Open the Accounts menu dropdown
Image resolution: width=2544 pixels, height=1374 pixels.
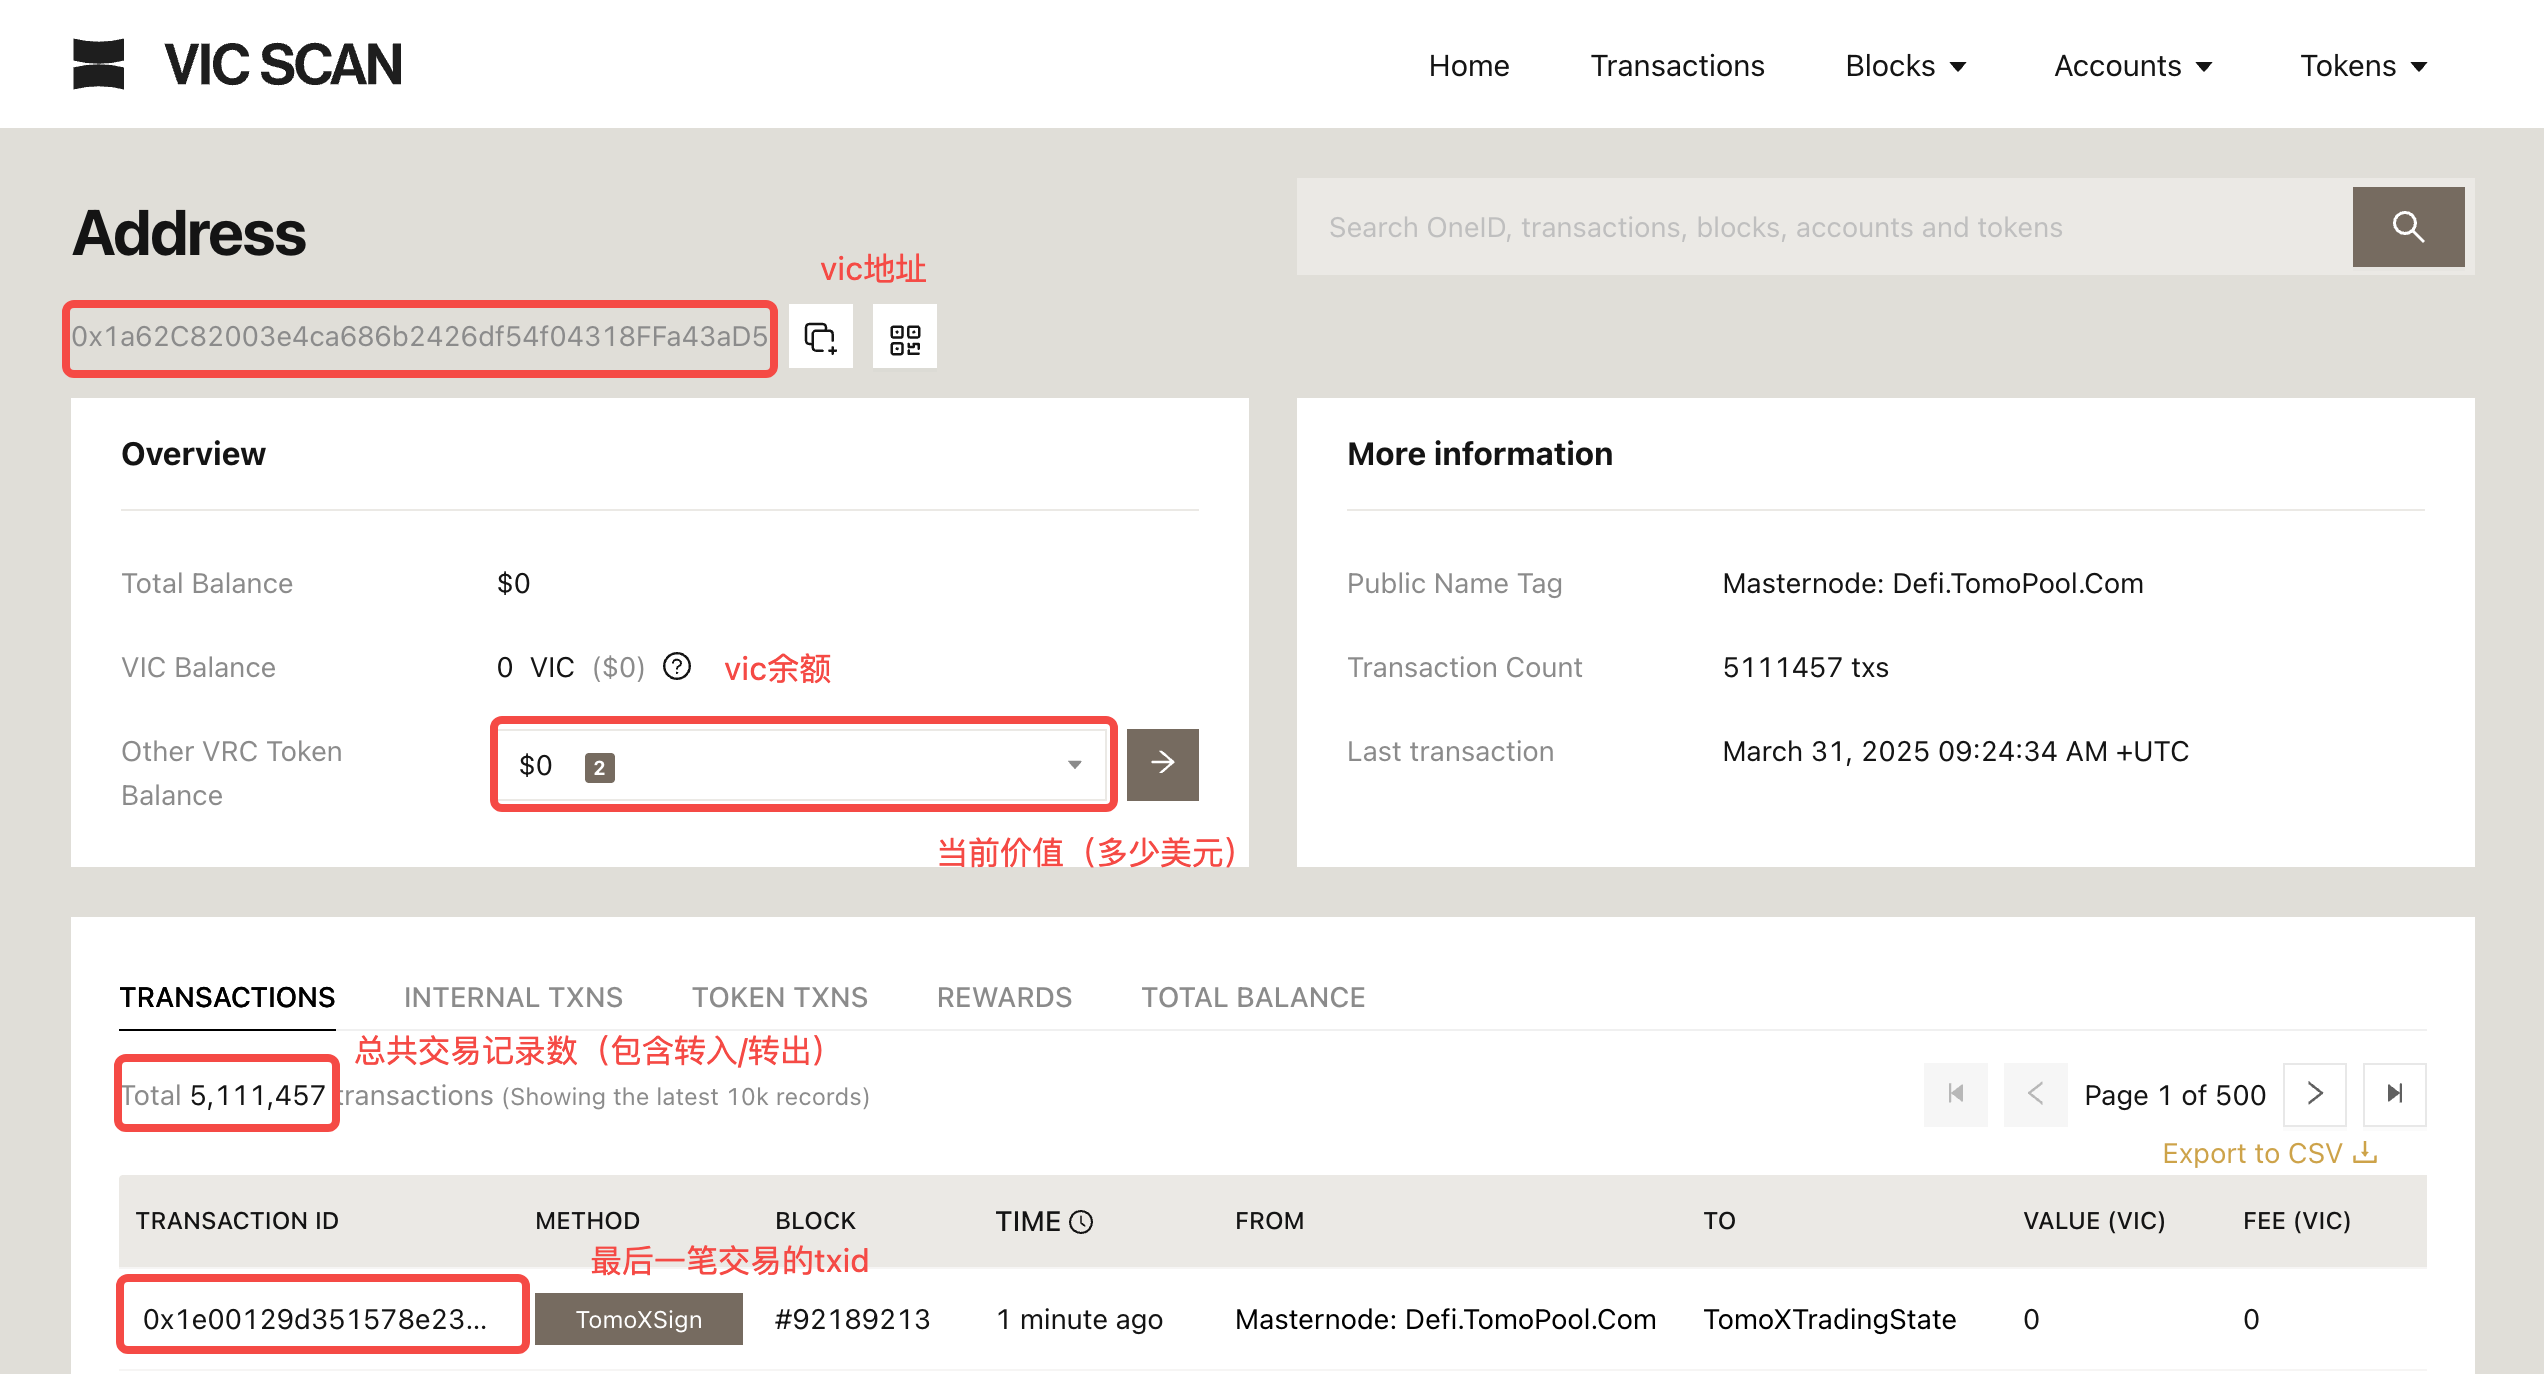(x=2132, y=66)
